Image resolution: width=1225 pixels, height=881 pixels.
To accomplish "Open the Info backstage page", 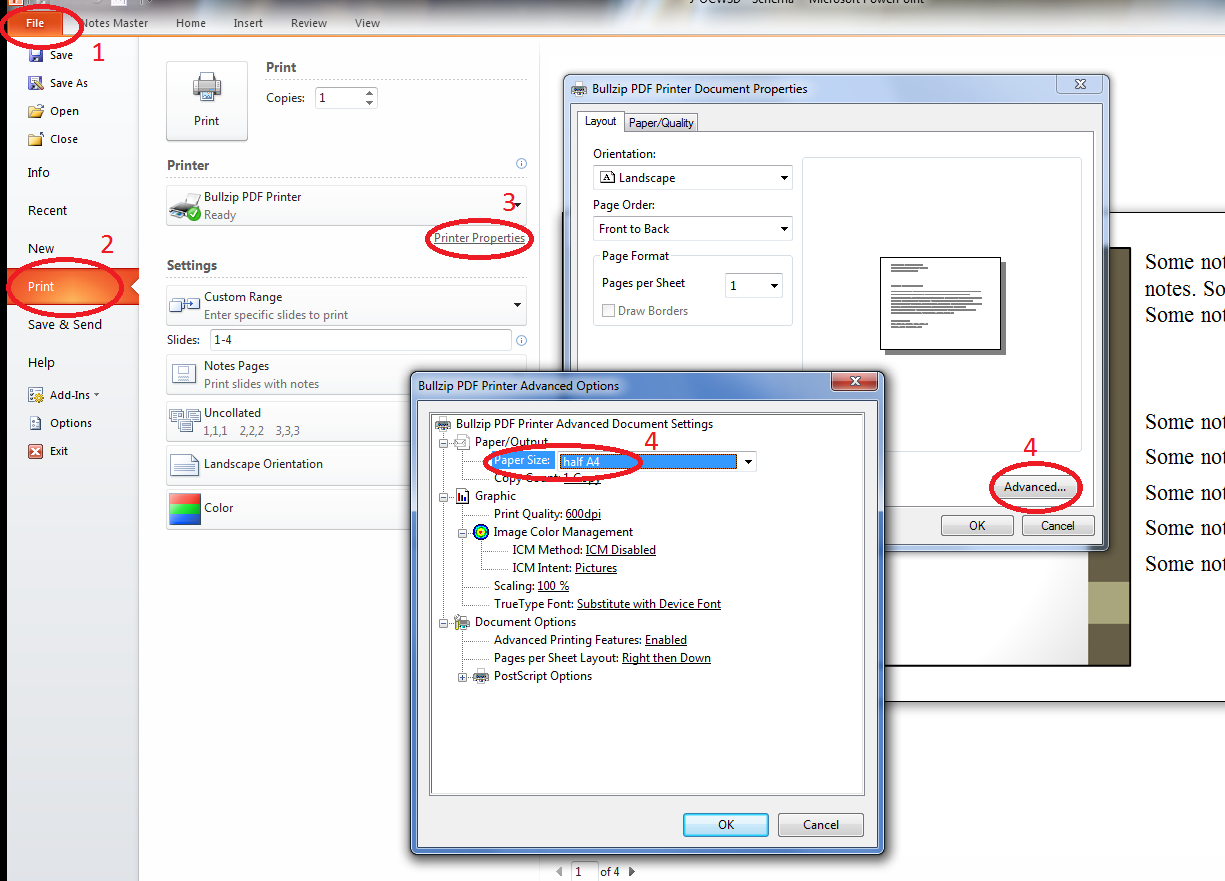I will pos(39,173).
